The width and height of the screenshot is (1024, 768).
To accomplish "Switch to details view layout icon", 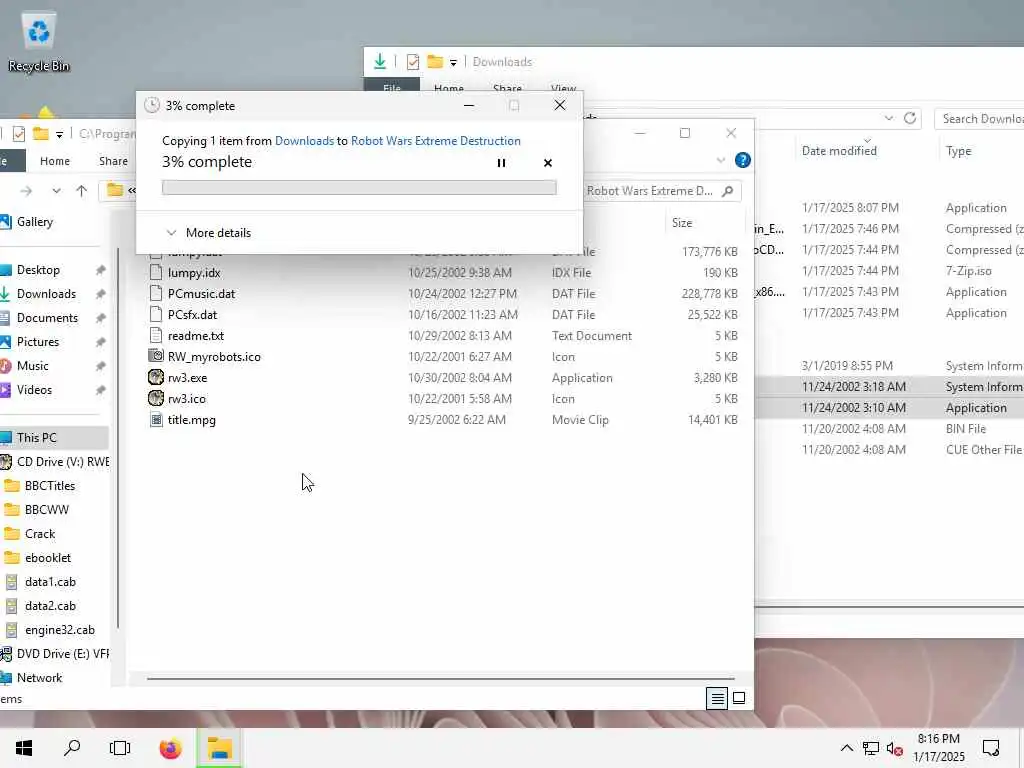I will 717,698.
